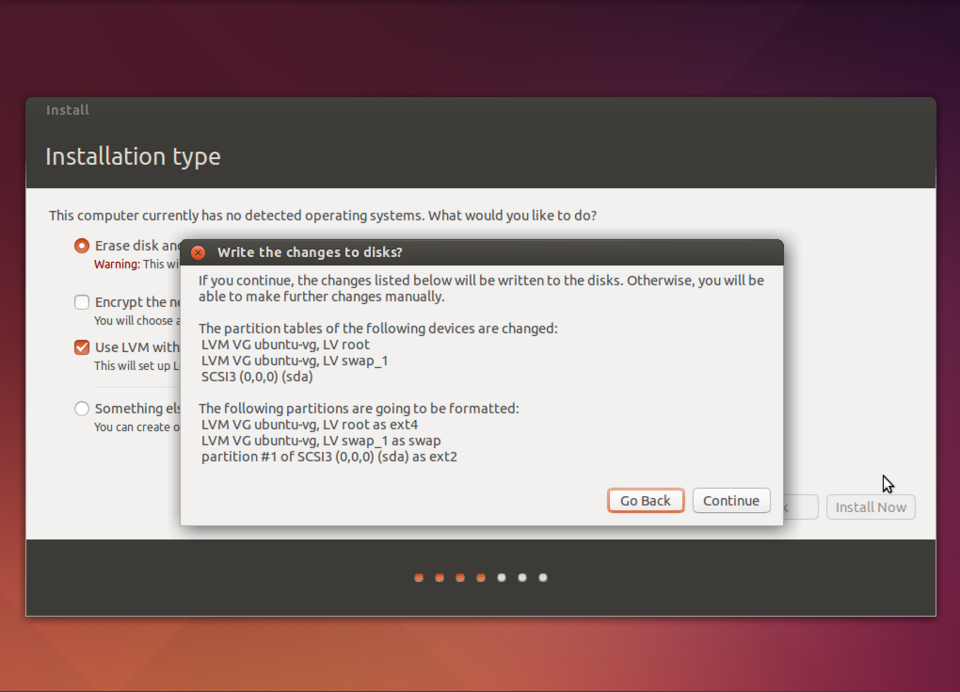Click "Go Back" in the dialog
Screen dimensions: 960x692
pyautogui.click(x=645, y=500)
